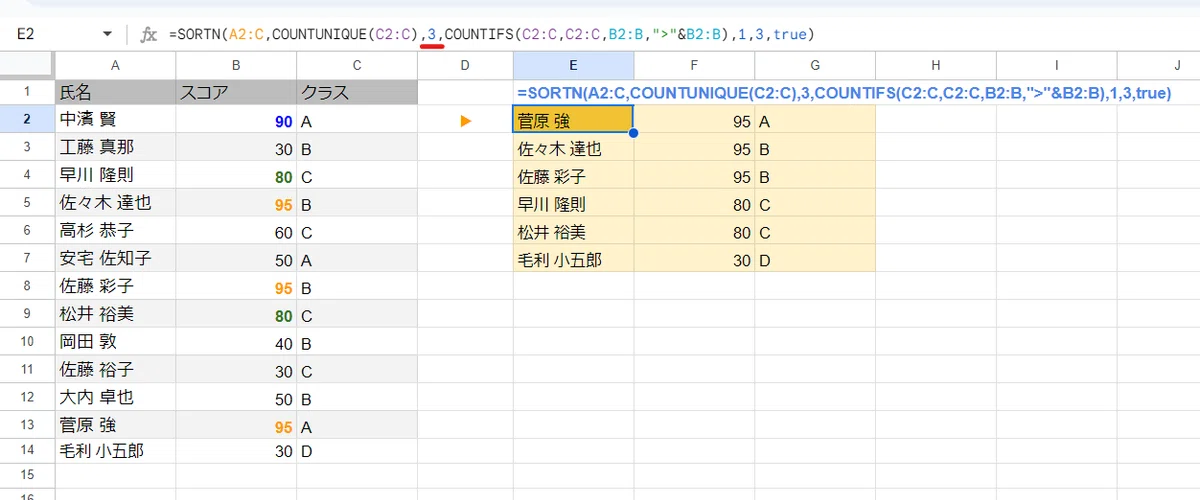Screen dimensions: 1200x500
Task: Select cell 中濱 賢 in column A
Action: [115, 120]
